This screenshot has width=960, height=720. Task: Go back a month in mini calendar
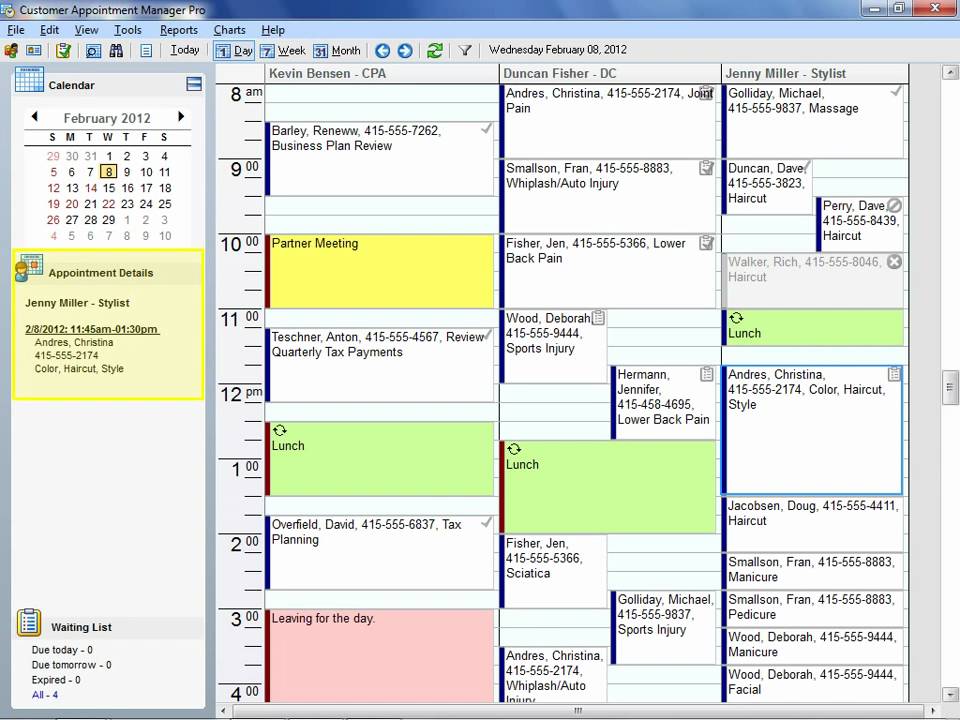point(34,116)
